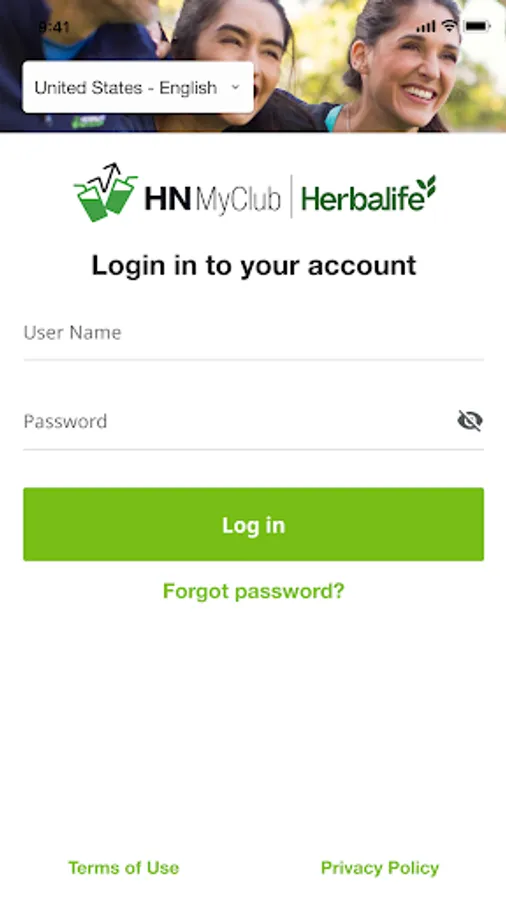Open the Forgot password? link
The height and width of the screenshot is (900, 506).
254,591
